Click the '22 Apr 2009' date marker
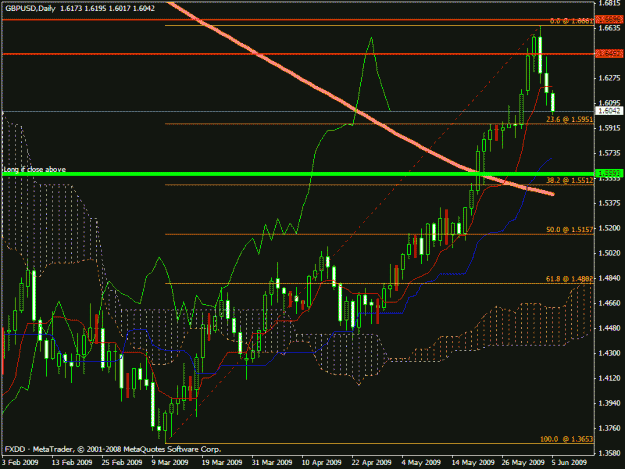 tap(371, 462)
